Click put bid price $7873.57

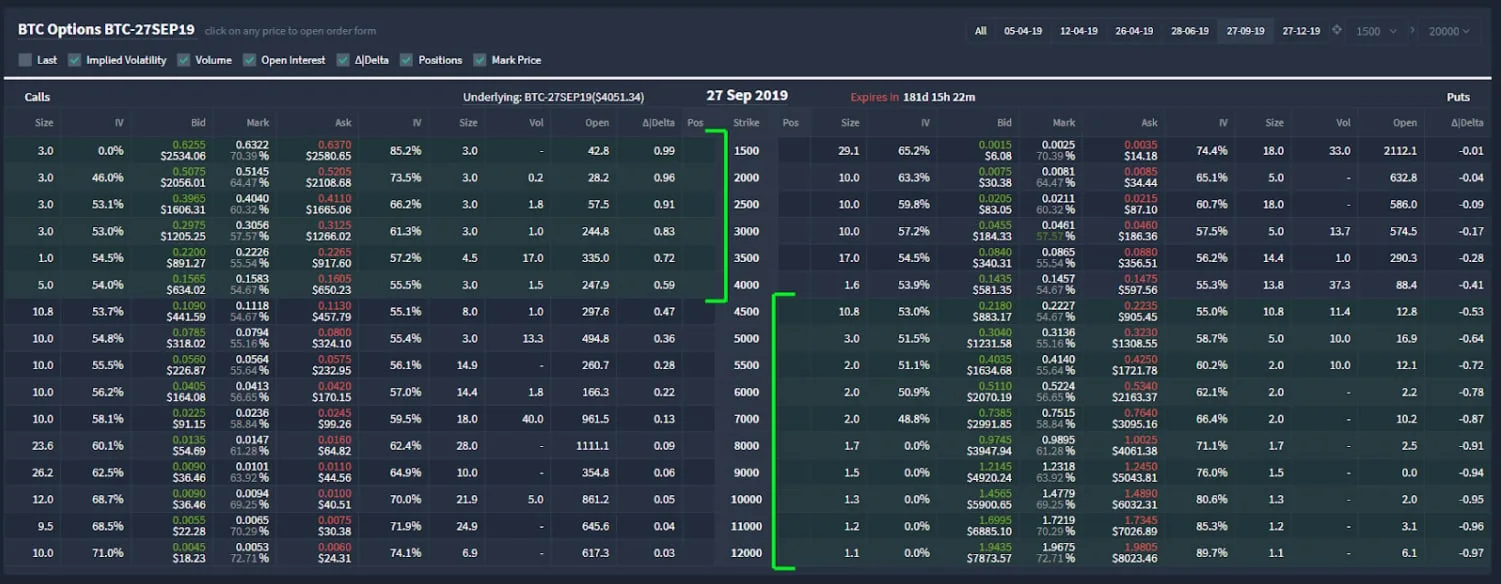(988, 559)
